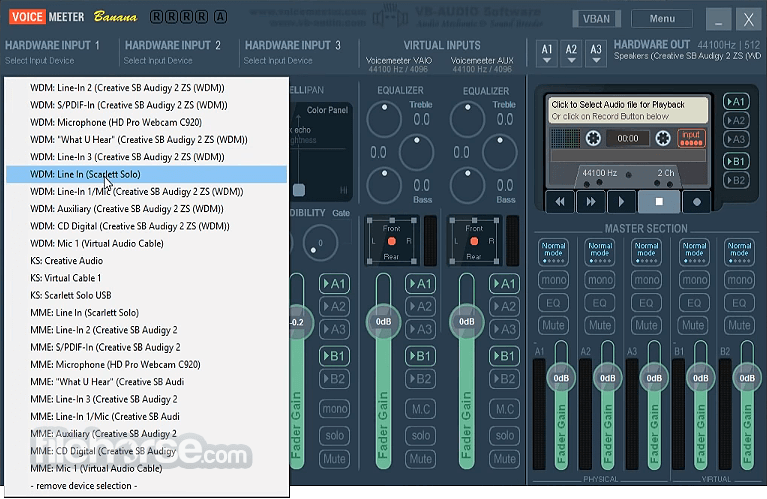The height and width of the screenshot is (499, 767).
Task: Select WDM: Mic 1 (Virtual Audio Cable)
Action: (146, 244)
